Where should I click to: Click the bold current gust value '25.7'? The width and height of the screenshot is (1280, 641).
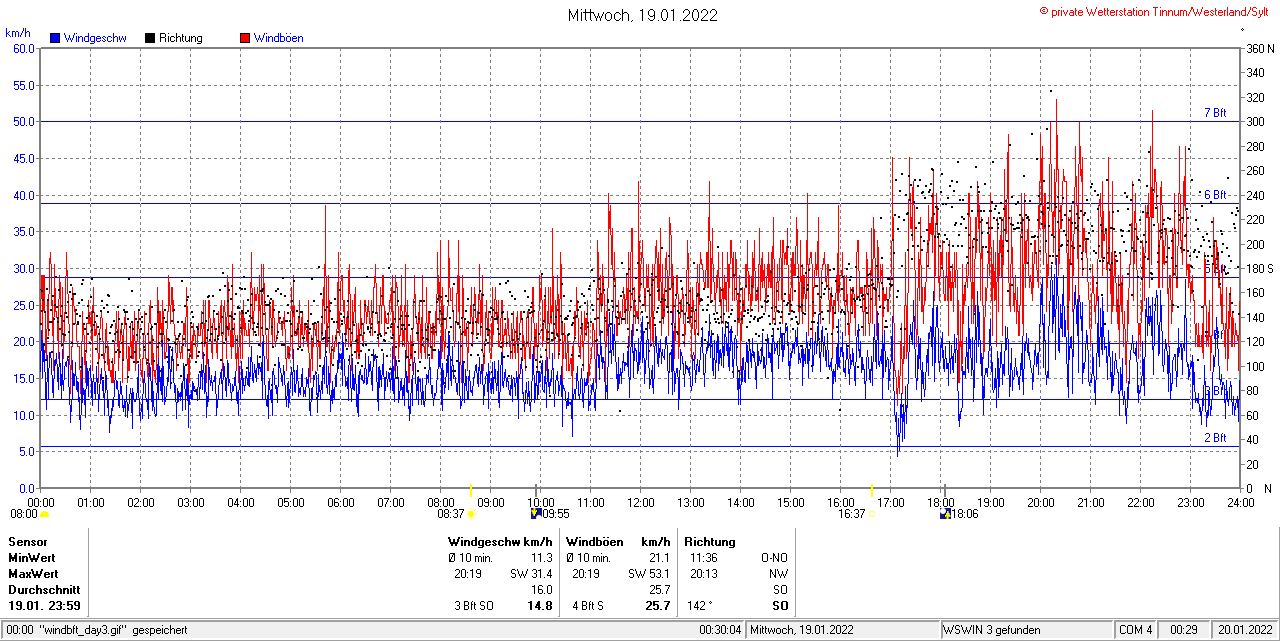click(658, 606)
